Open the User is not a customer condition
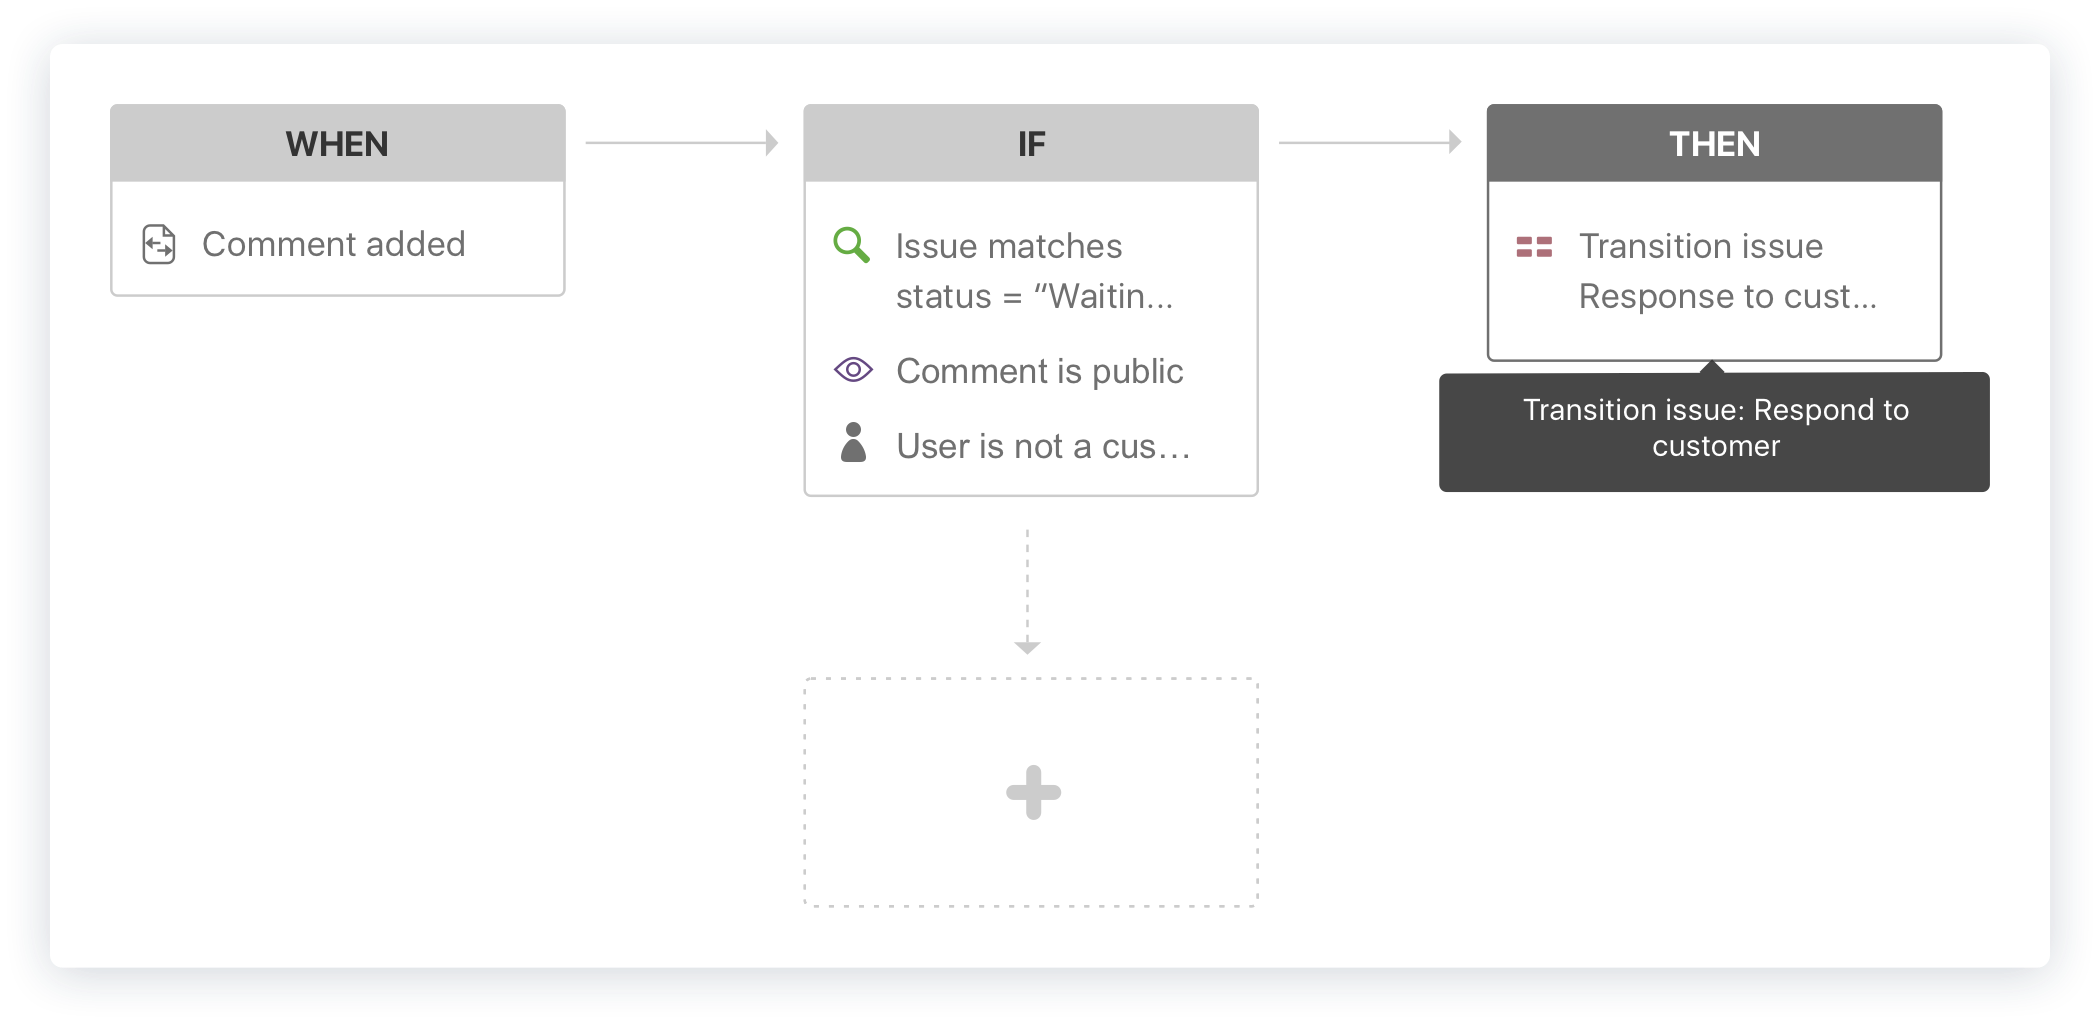The width and height of the screenshot is (2100, 1024). point(1043,446)
